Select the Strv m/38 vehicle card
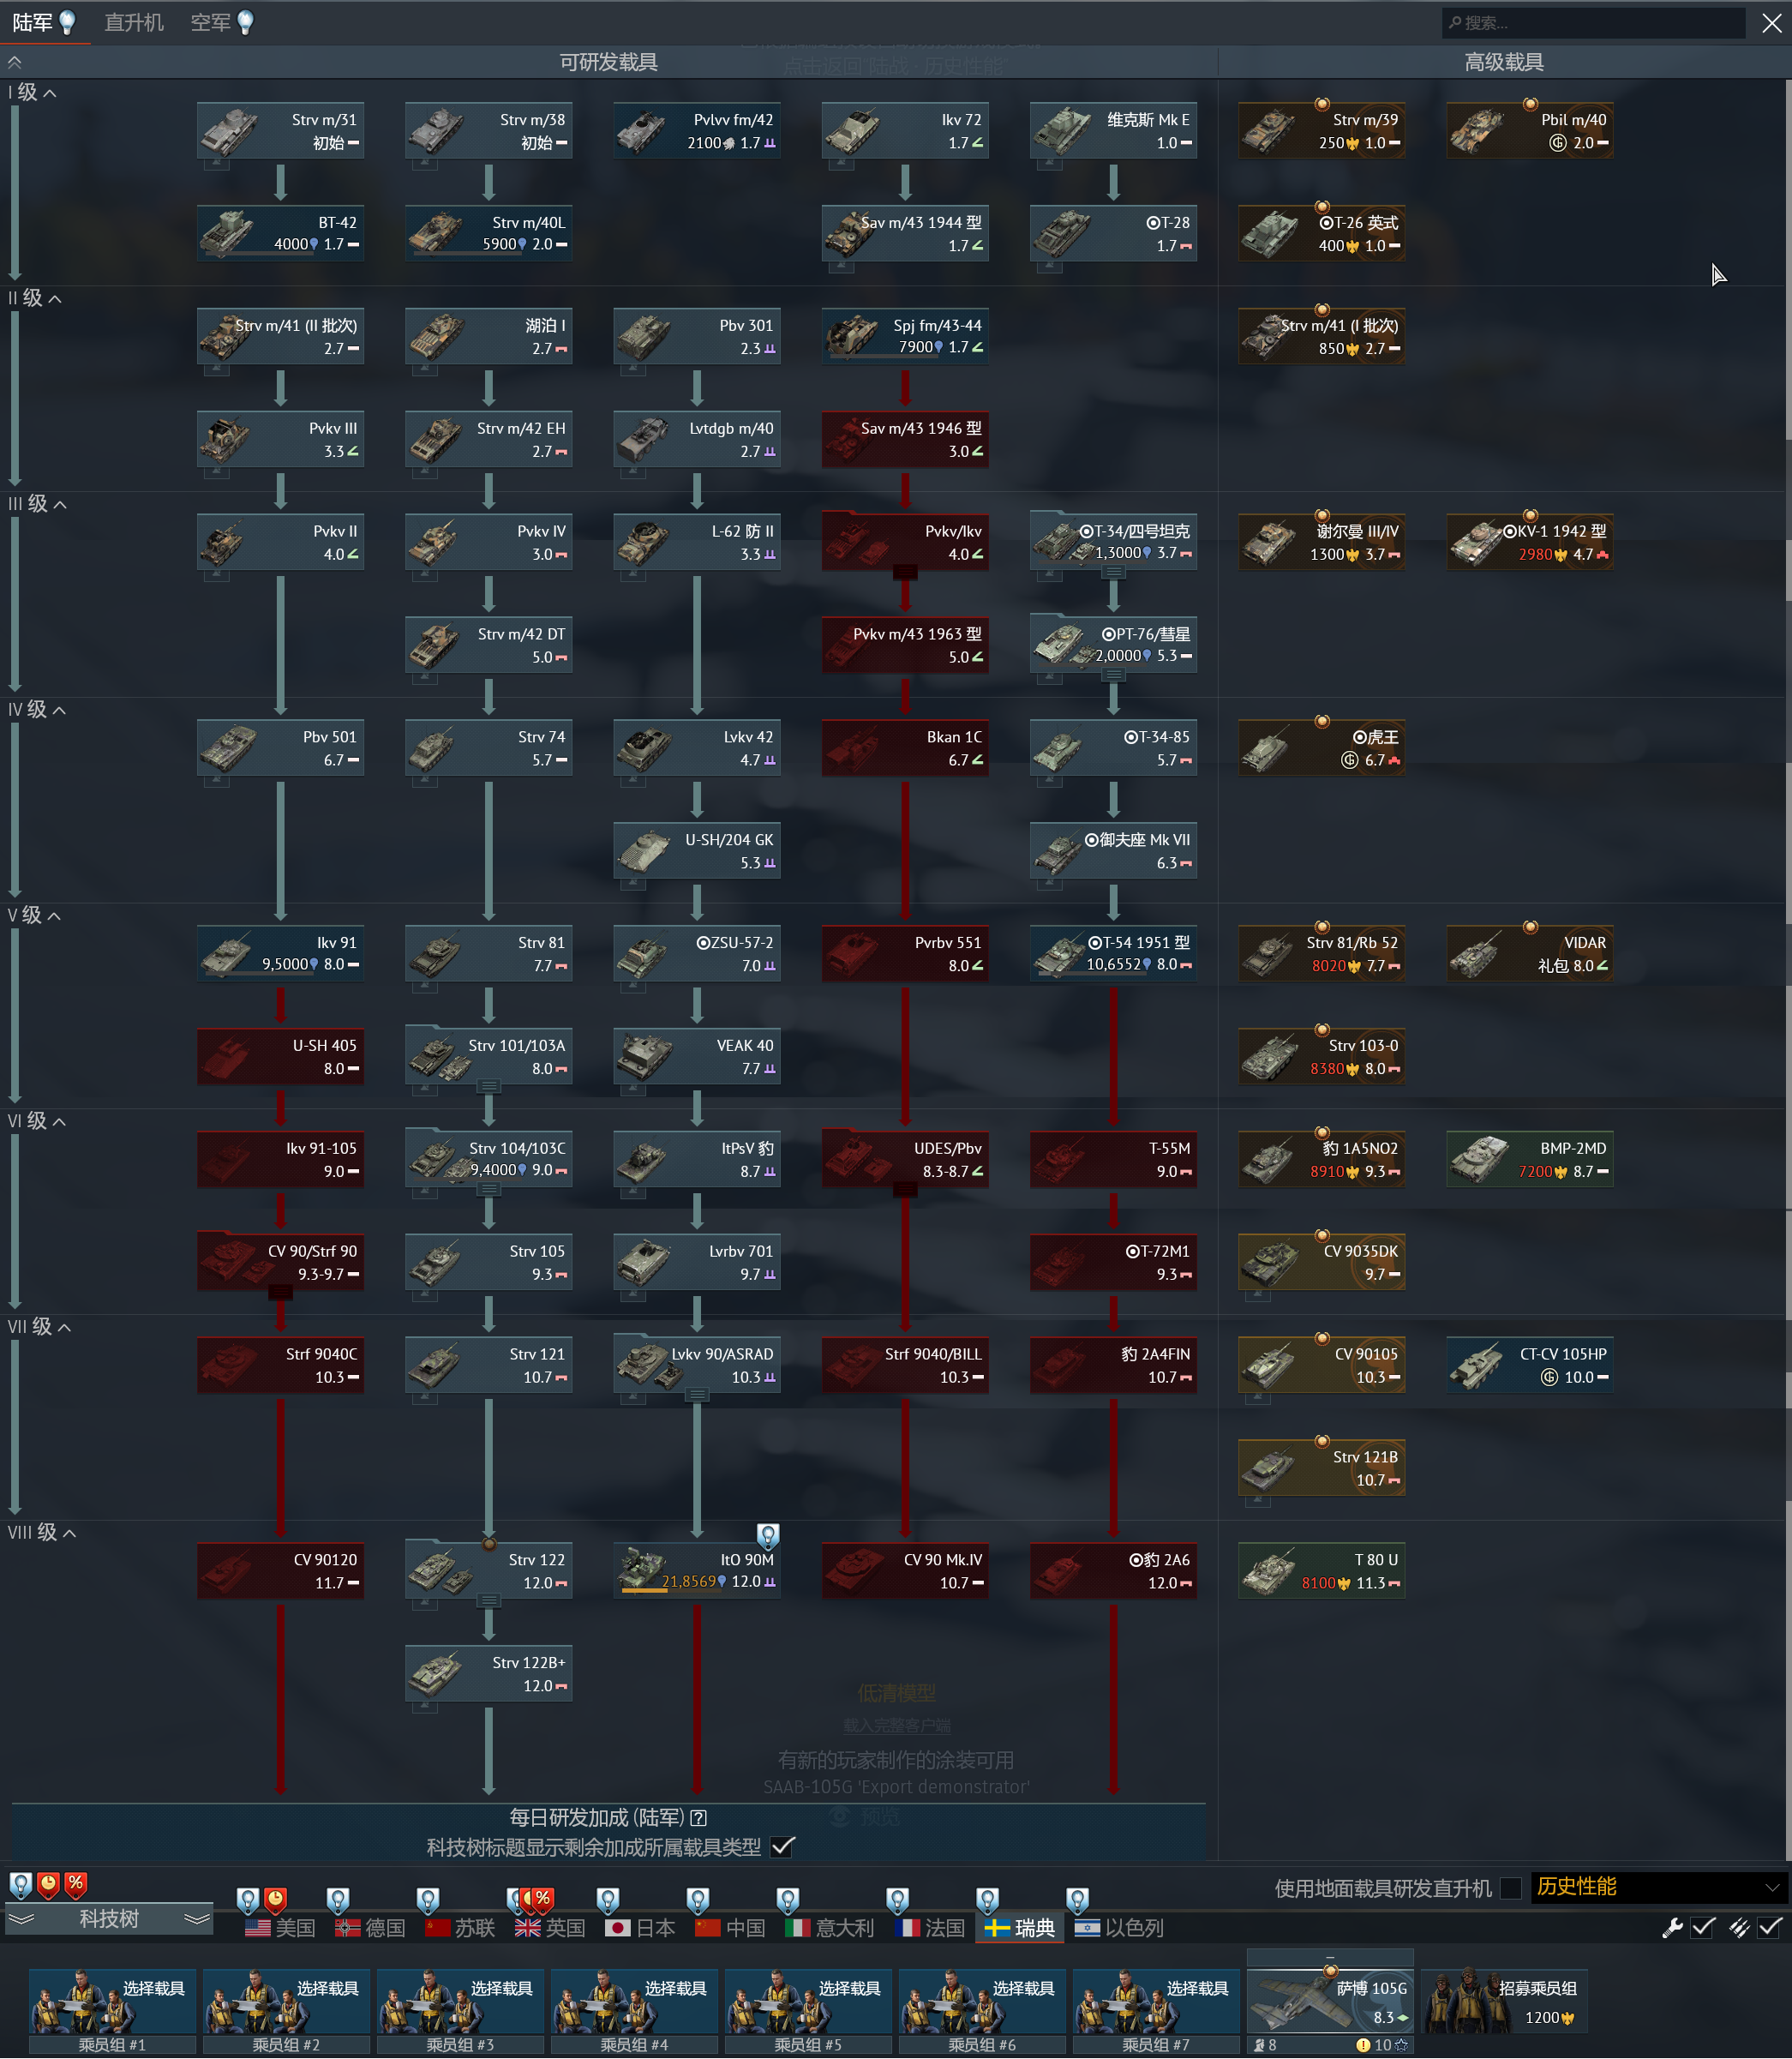 tap(488, 131)
